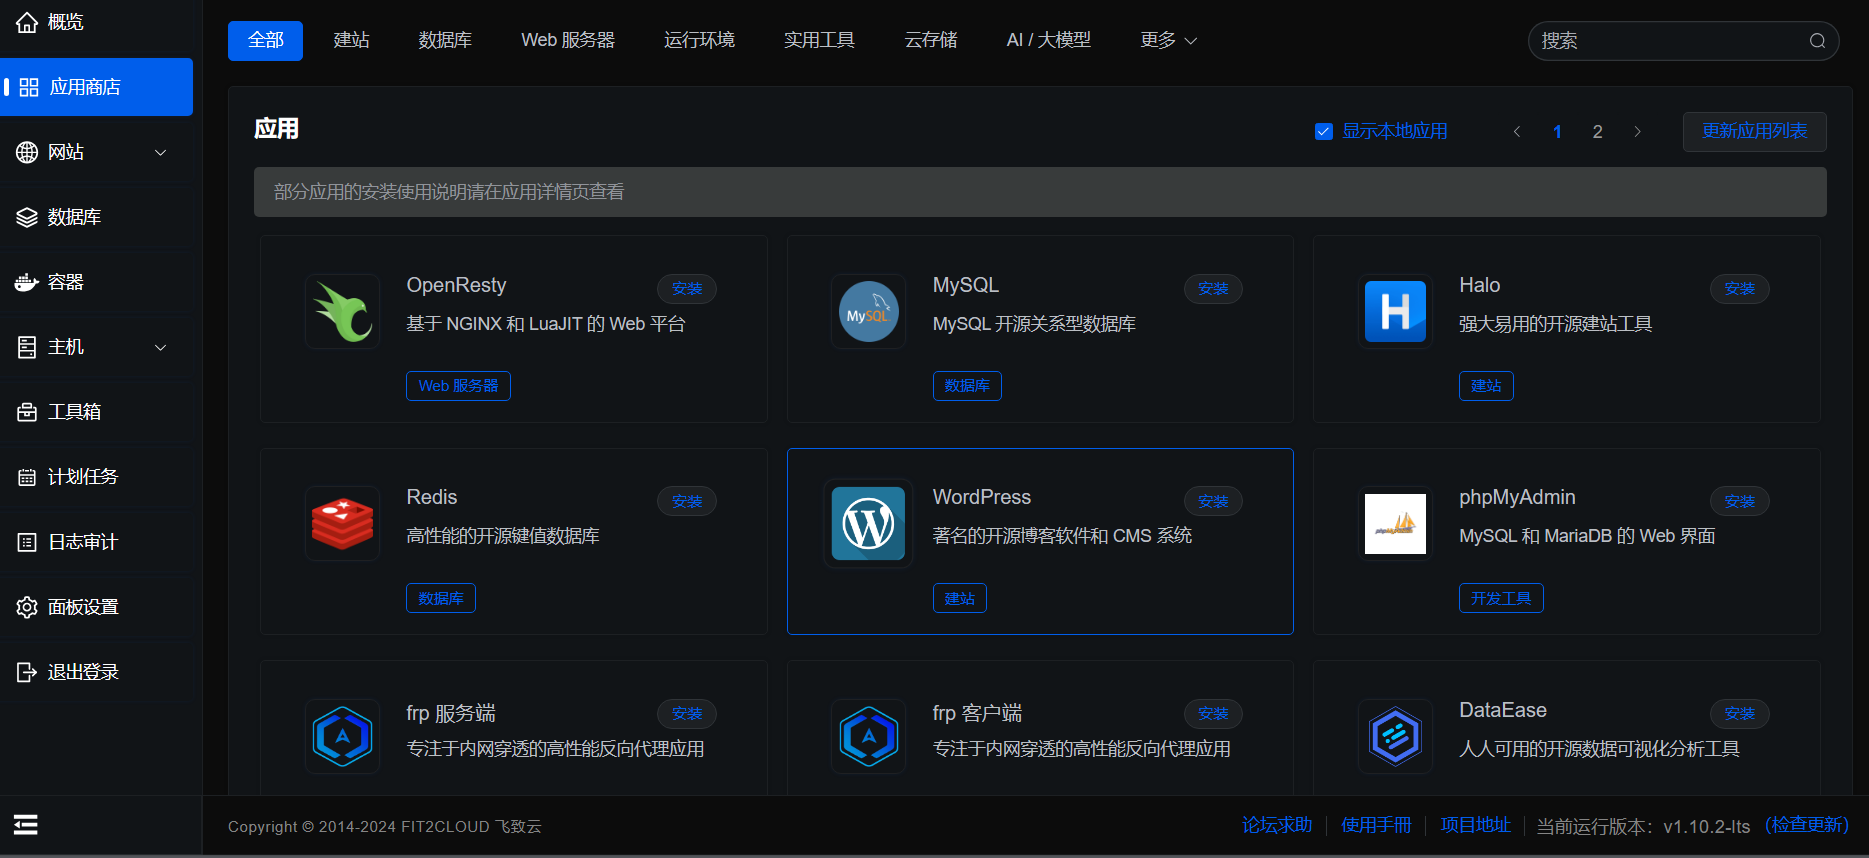The image size is (1869, 858).
Task: Click the 开发工具 tag on phpMyAdmin card
Action: (x=1501, y=598)
